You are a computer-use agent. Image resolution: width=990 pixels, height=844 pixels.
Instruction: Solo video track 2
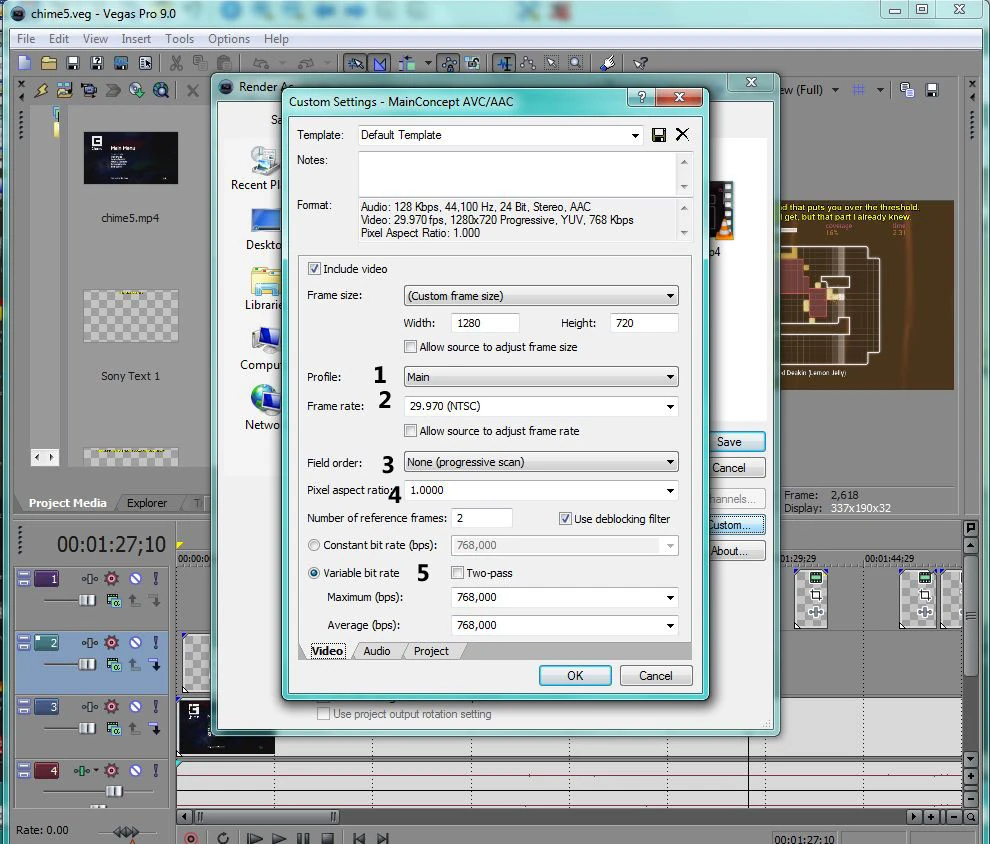[155, 642]
